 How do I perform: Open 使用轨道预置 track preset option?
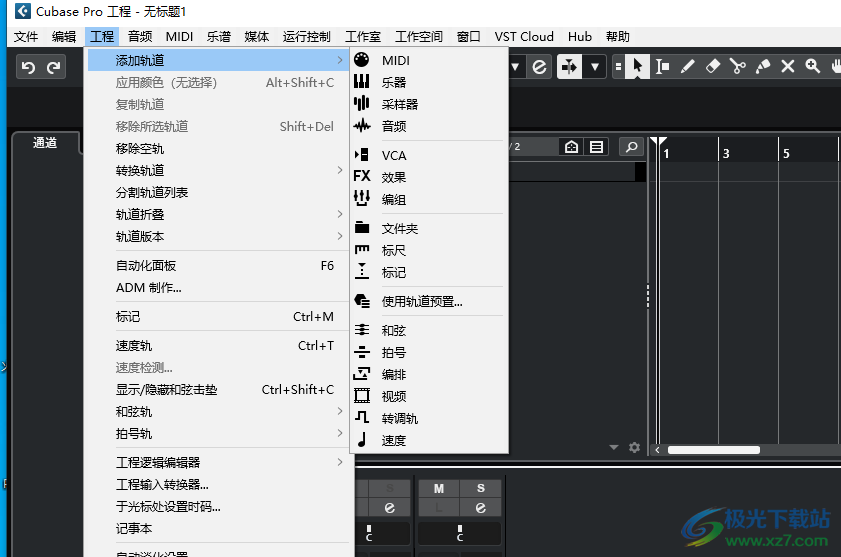tap(429, 301)
